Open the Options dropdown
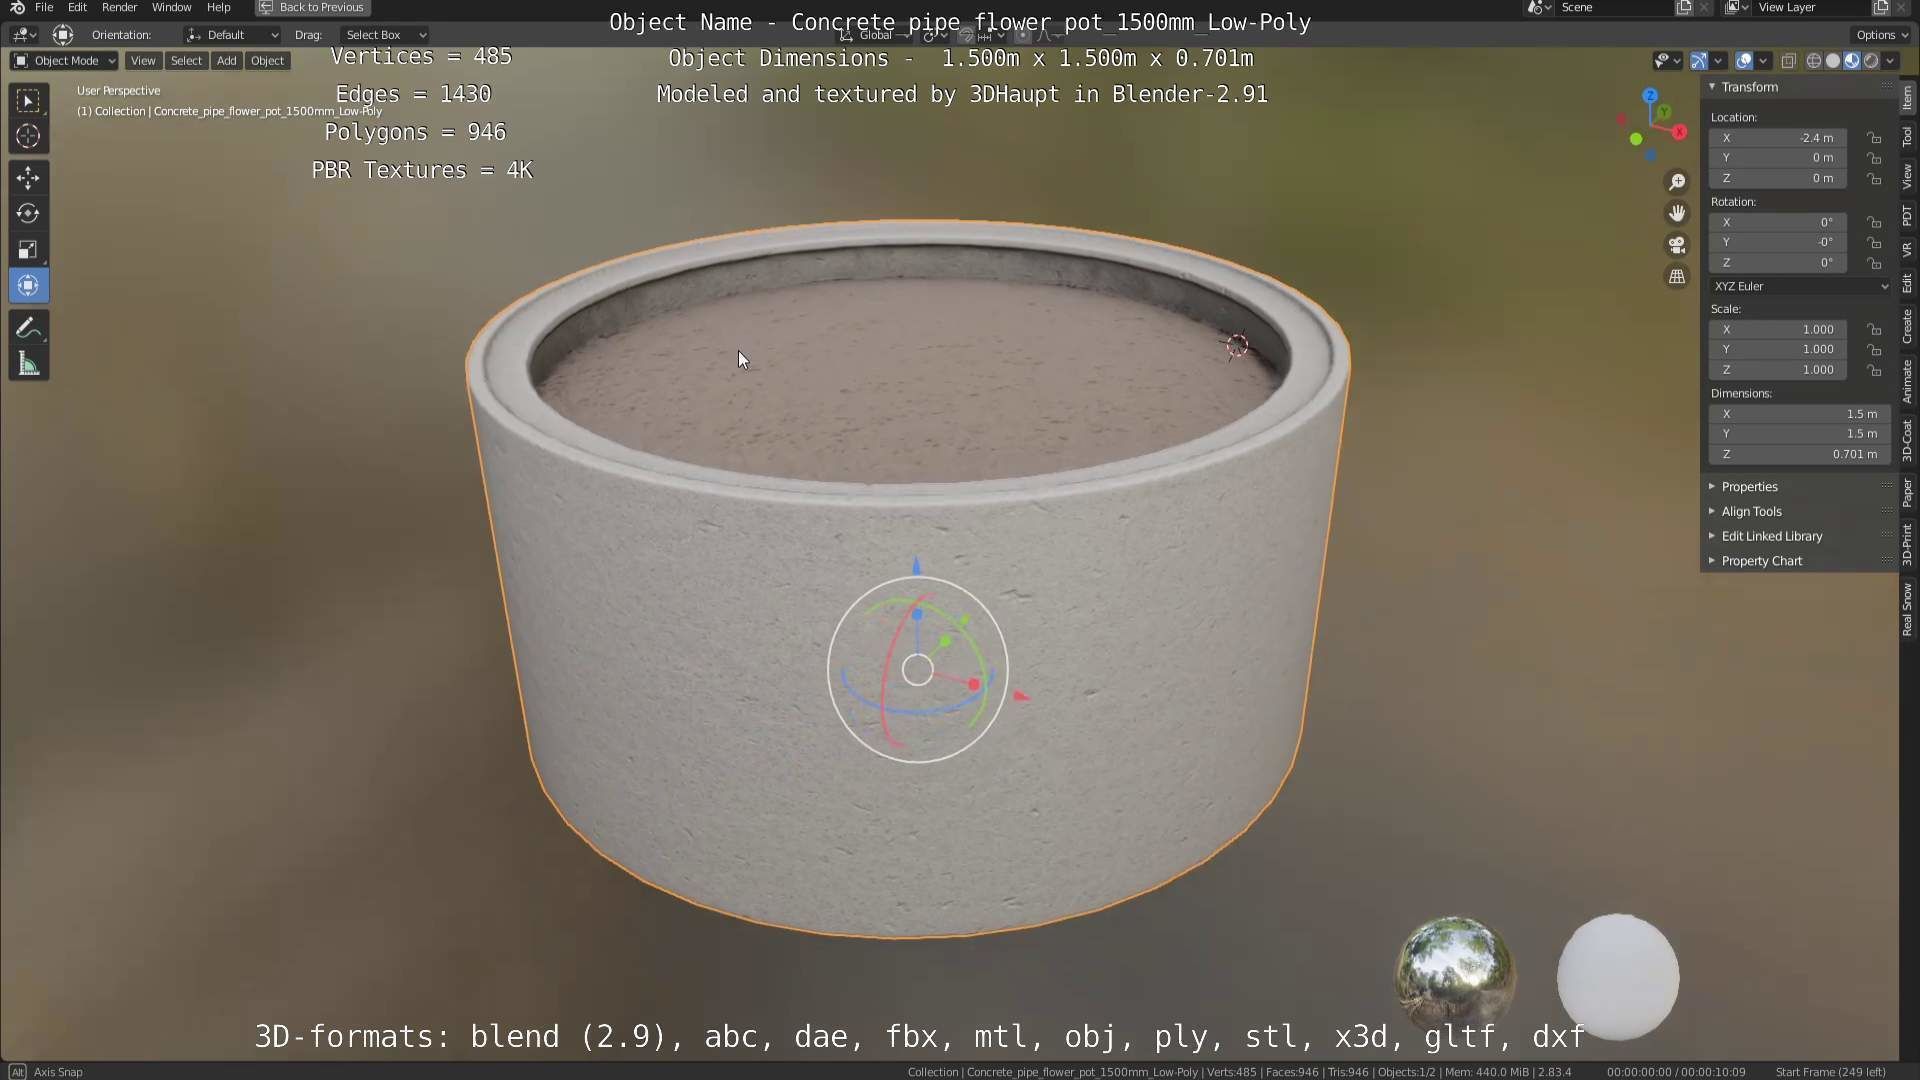The height and width of the screenshot is (1080, 1920). coord(1881,35)
